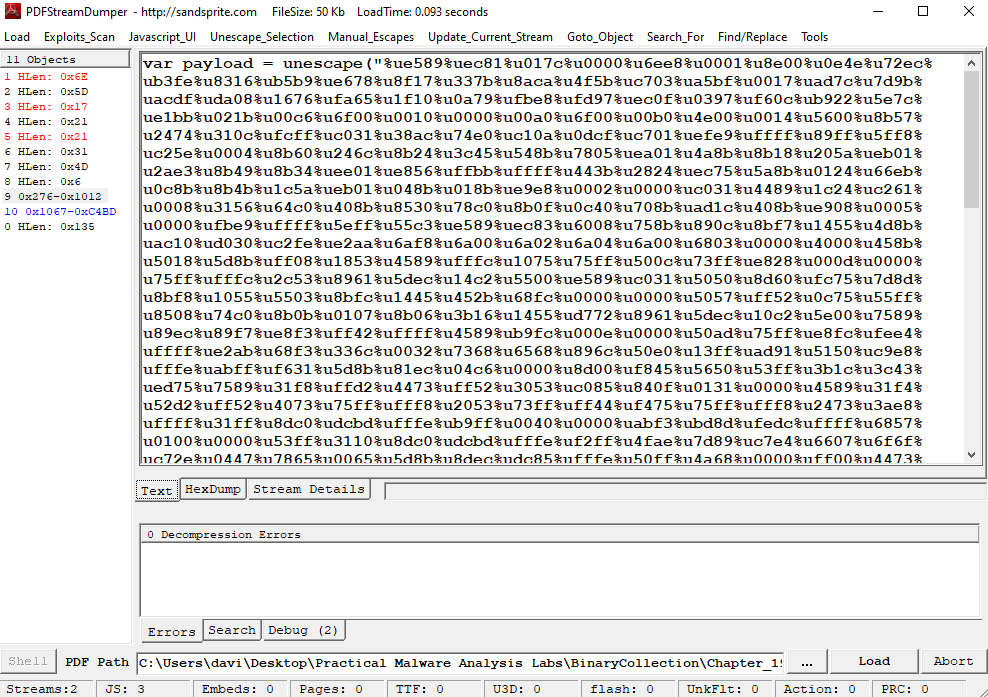Image resolution: width=988 pixels, height=697 pixels.
Task: Click the Abort button
Action: (953, 661)
